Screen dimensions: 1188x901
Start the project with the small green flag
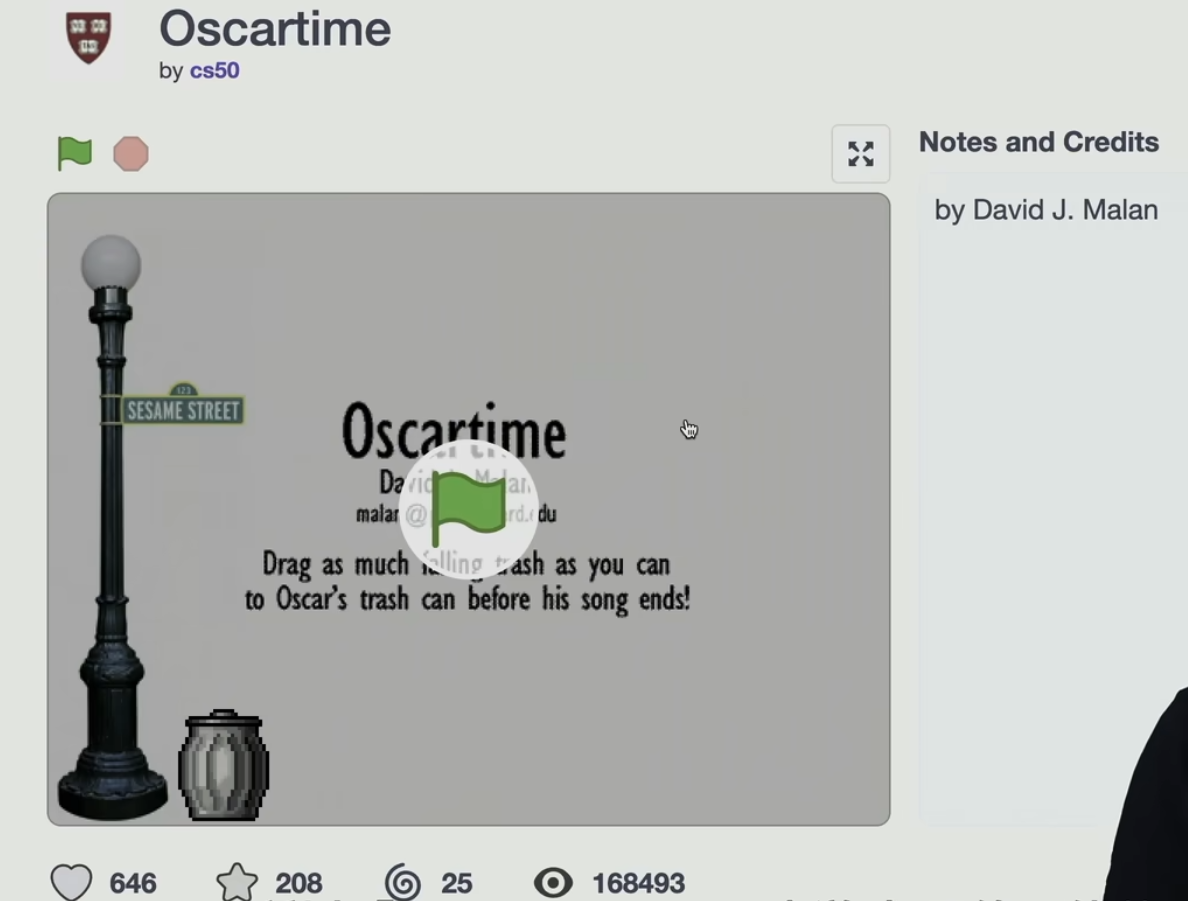tap(74, 154)
